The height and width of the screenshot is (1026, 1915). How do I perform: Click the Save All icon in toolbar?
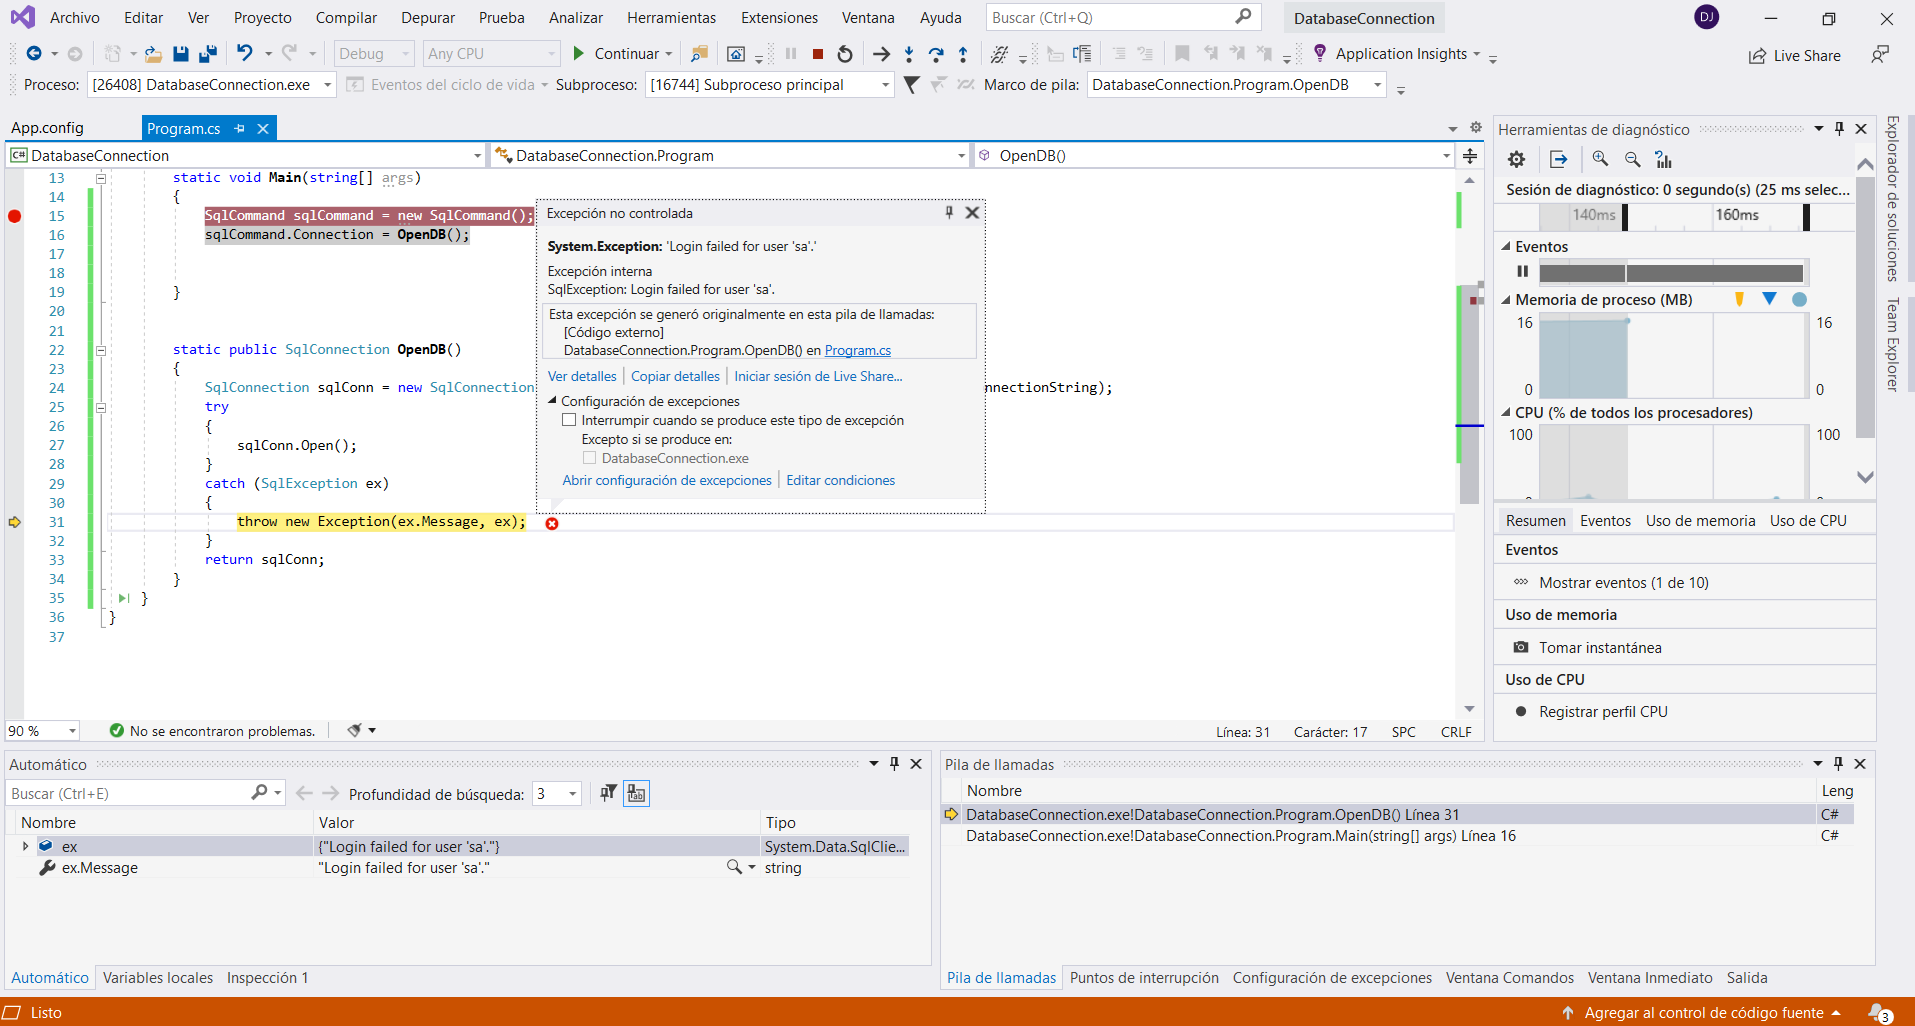tap(208, 54)
